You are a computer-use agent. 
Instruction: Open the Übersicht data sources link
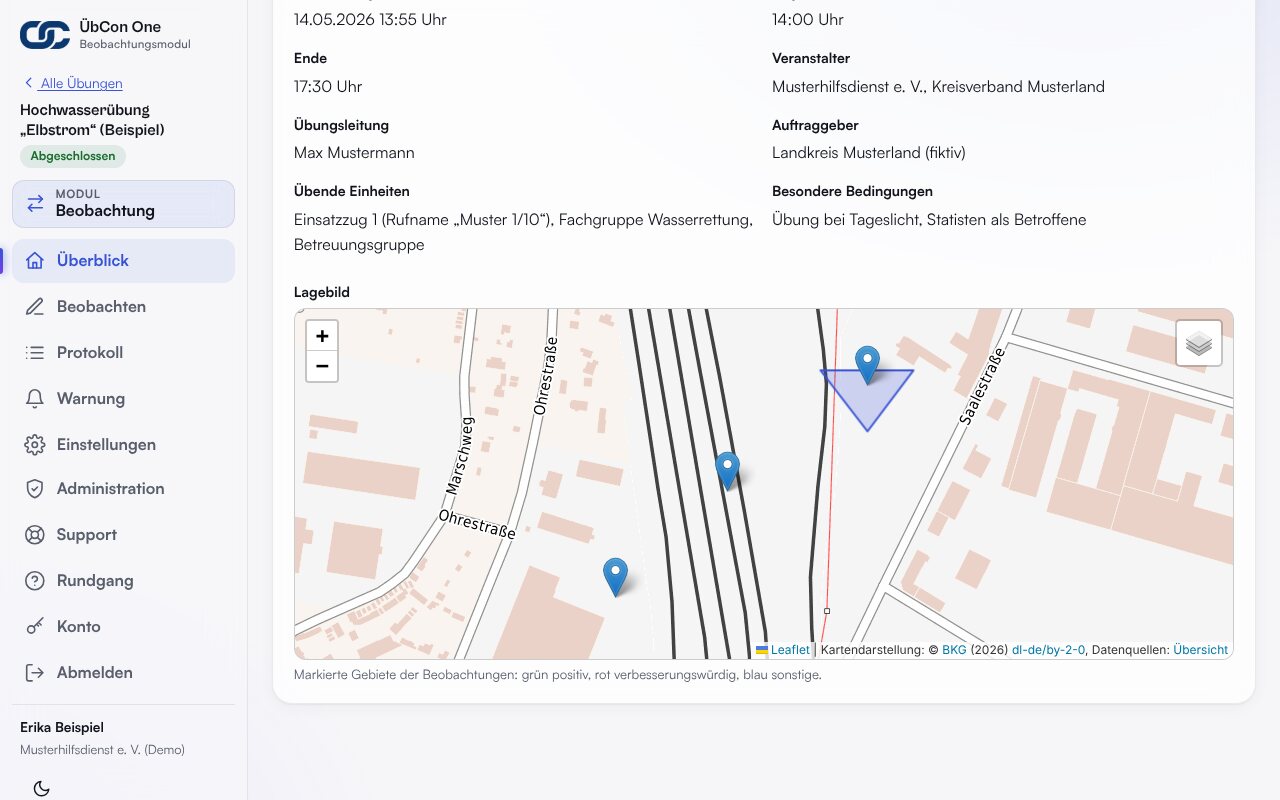click(1200, 650)
